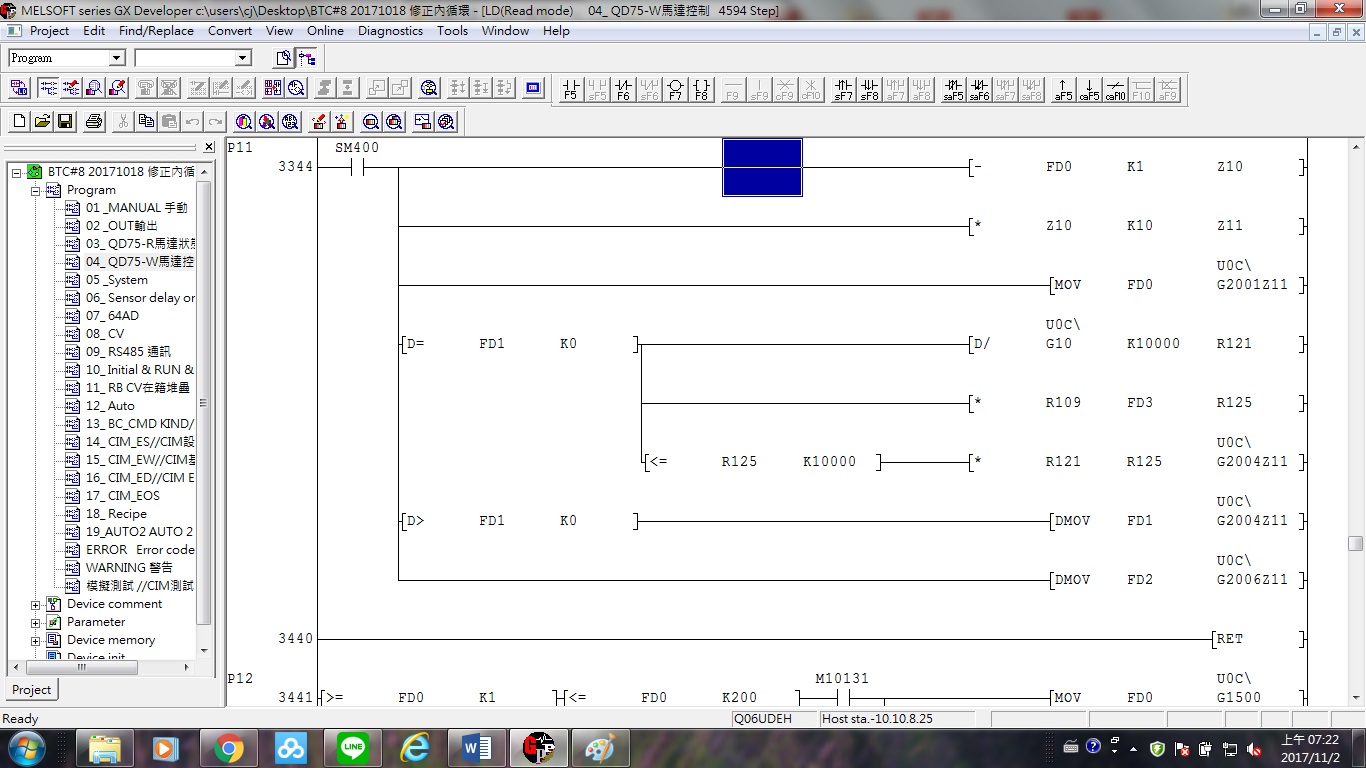The height and width of the screenshot is (768, 1366).
Task: Collapse the Program tree folder
Action: 36,190
